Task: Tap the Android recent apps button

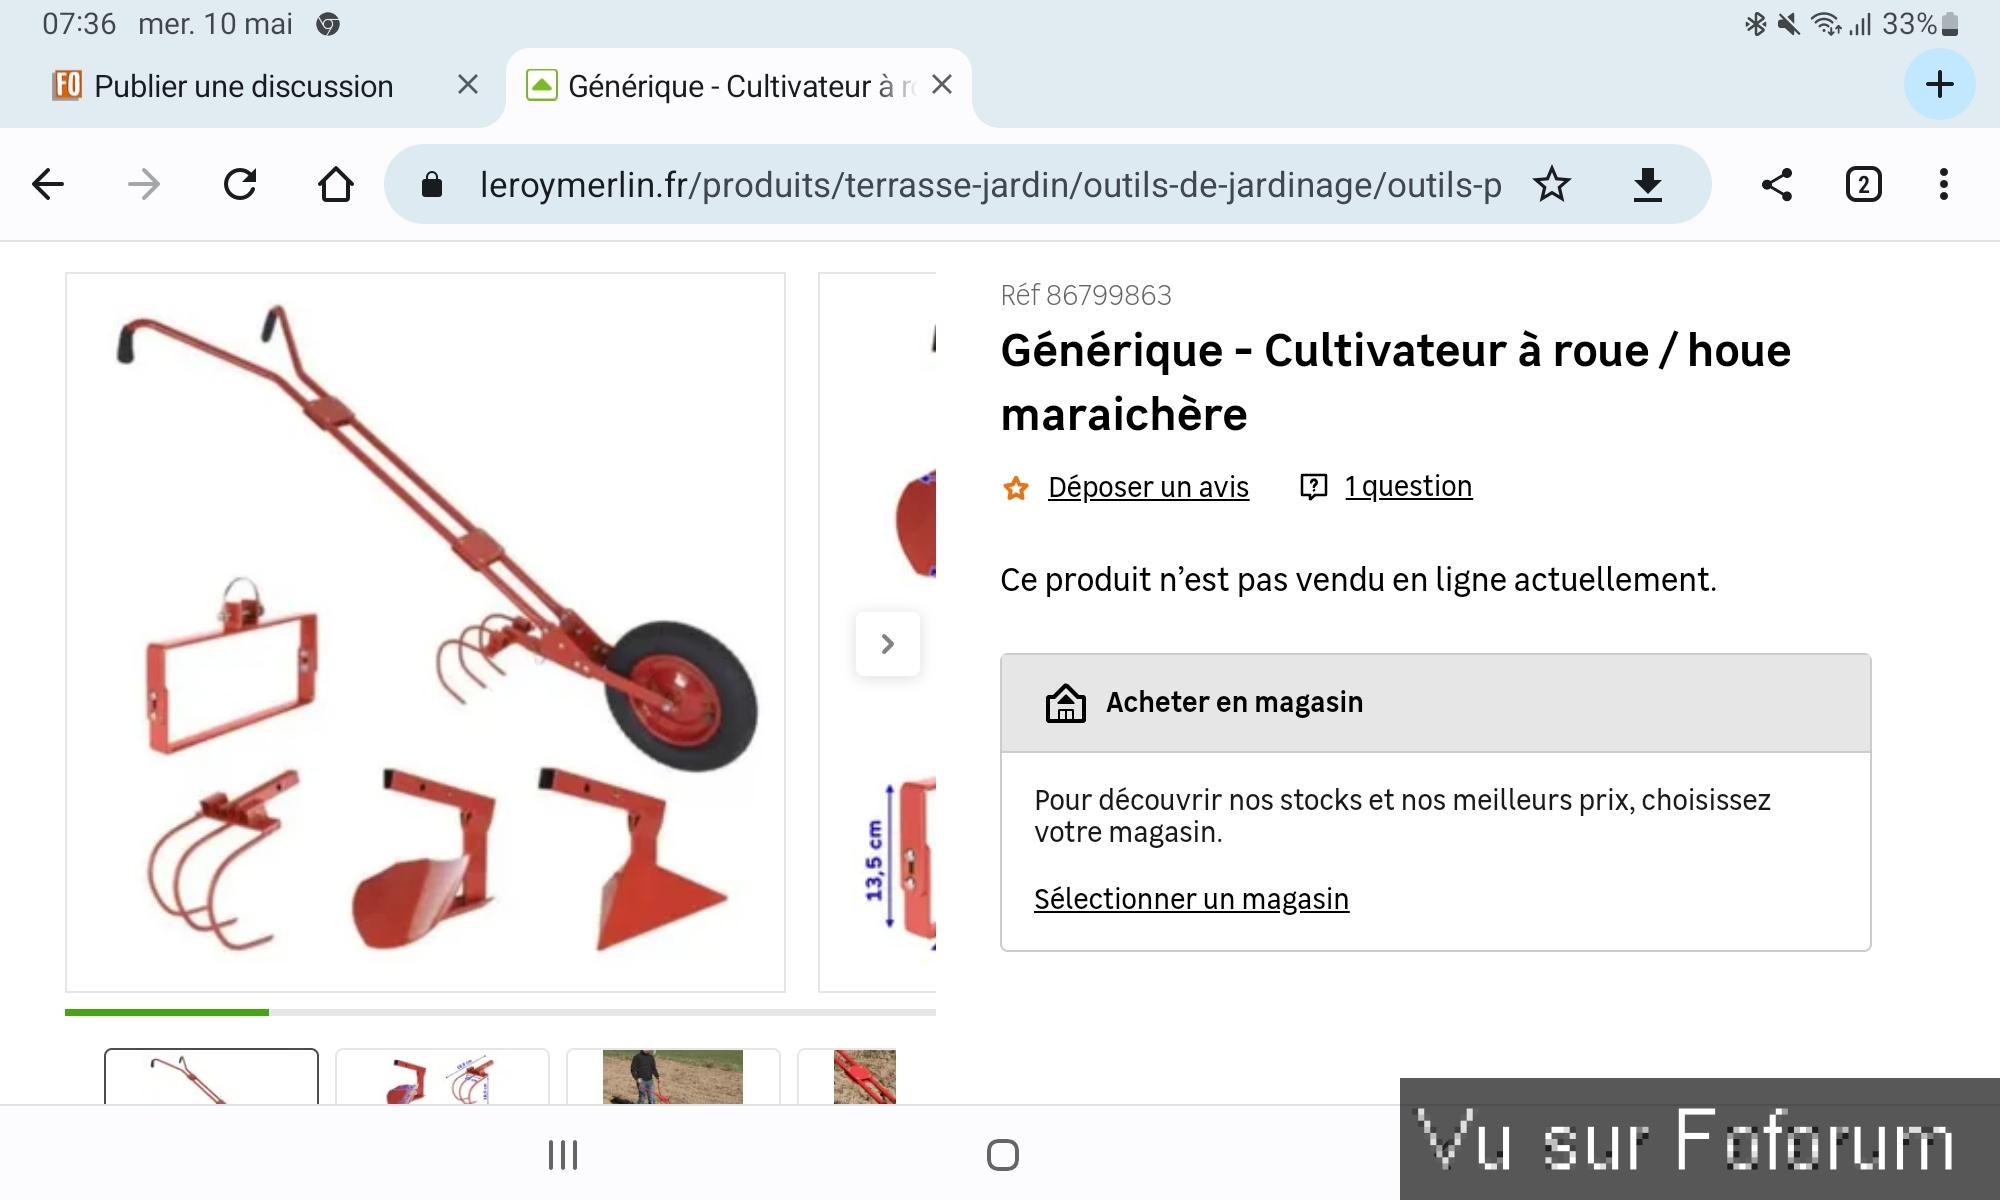Action: coord(563,1155)
